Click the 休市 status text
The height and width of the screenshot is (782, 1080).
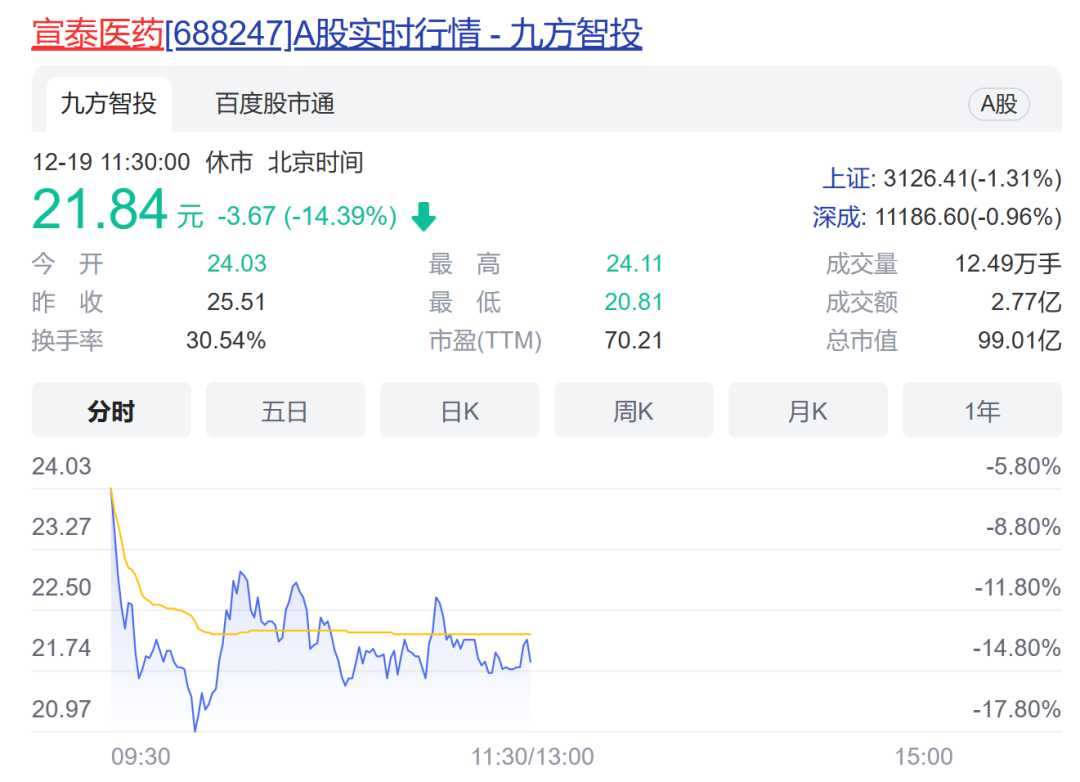tap(229, 162)
